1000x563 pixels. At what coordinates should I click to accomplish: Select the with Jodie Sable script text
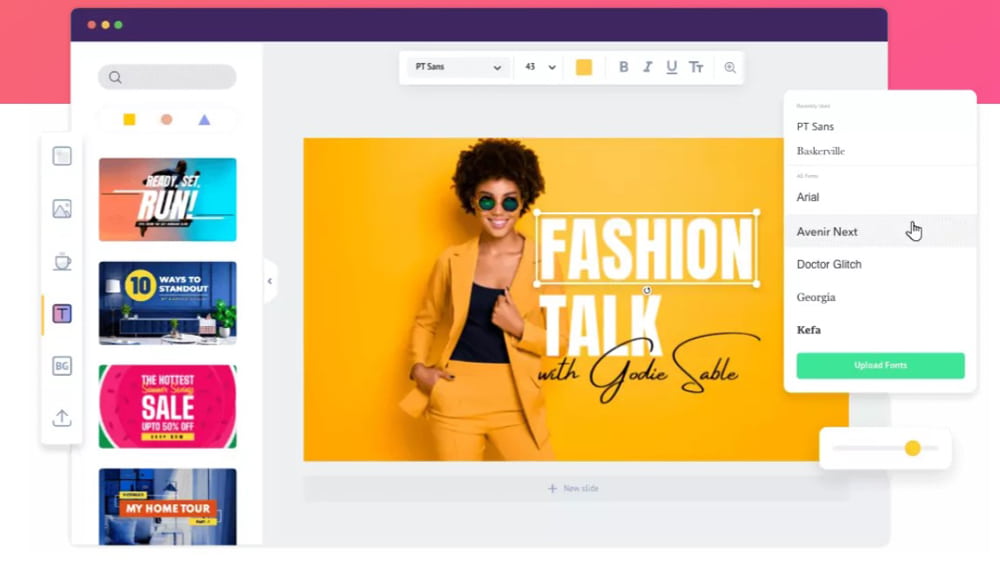[647, 370]
